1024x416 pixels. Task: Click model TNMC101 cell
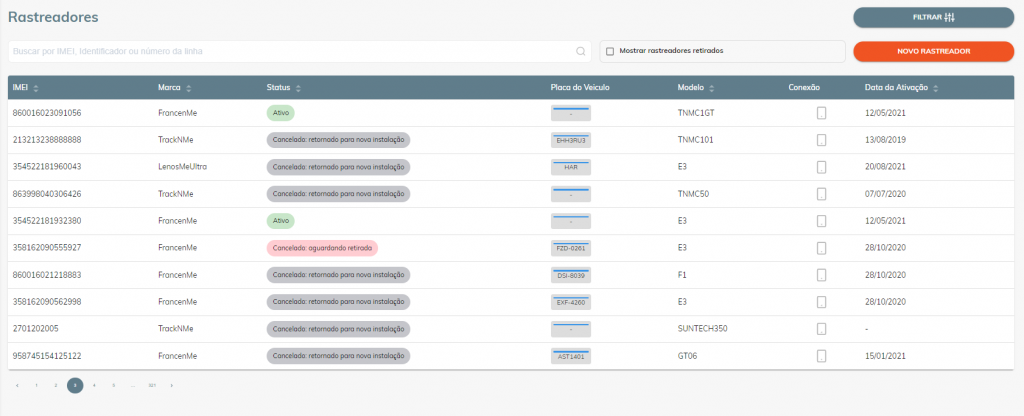click(x=696, y=140)
